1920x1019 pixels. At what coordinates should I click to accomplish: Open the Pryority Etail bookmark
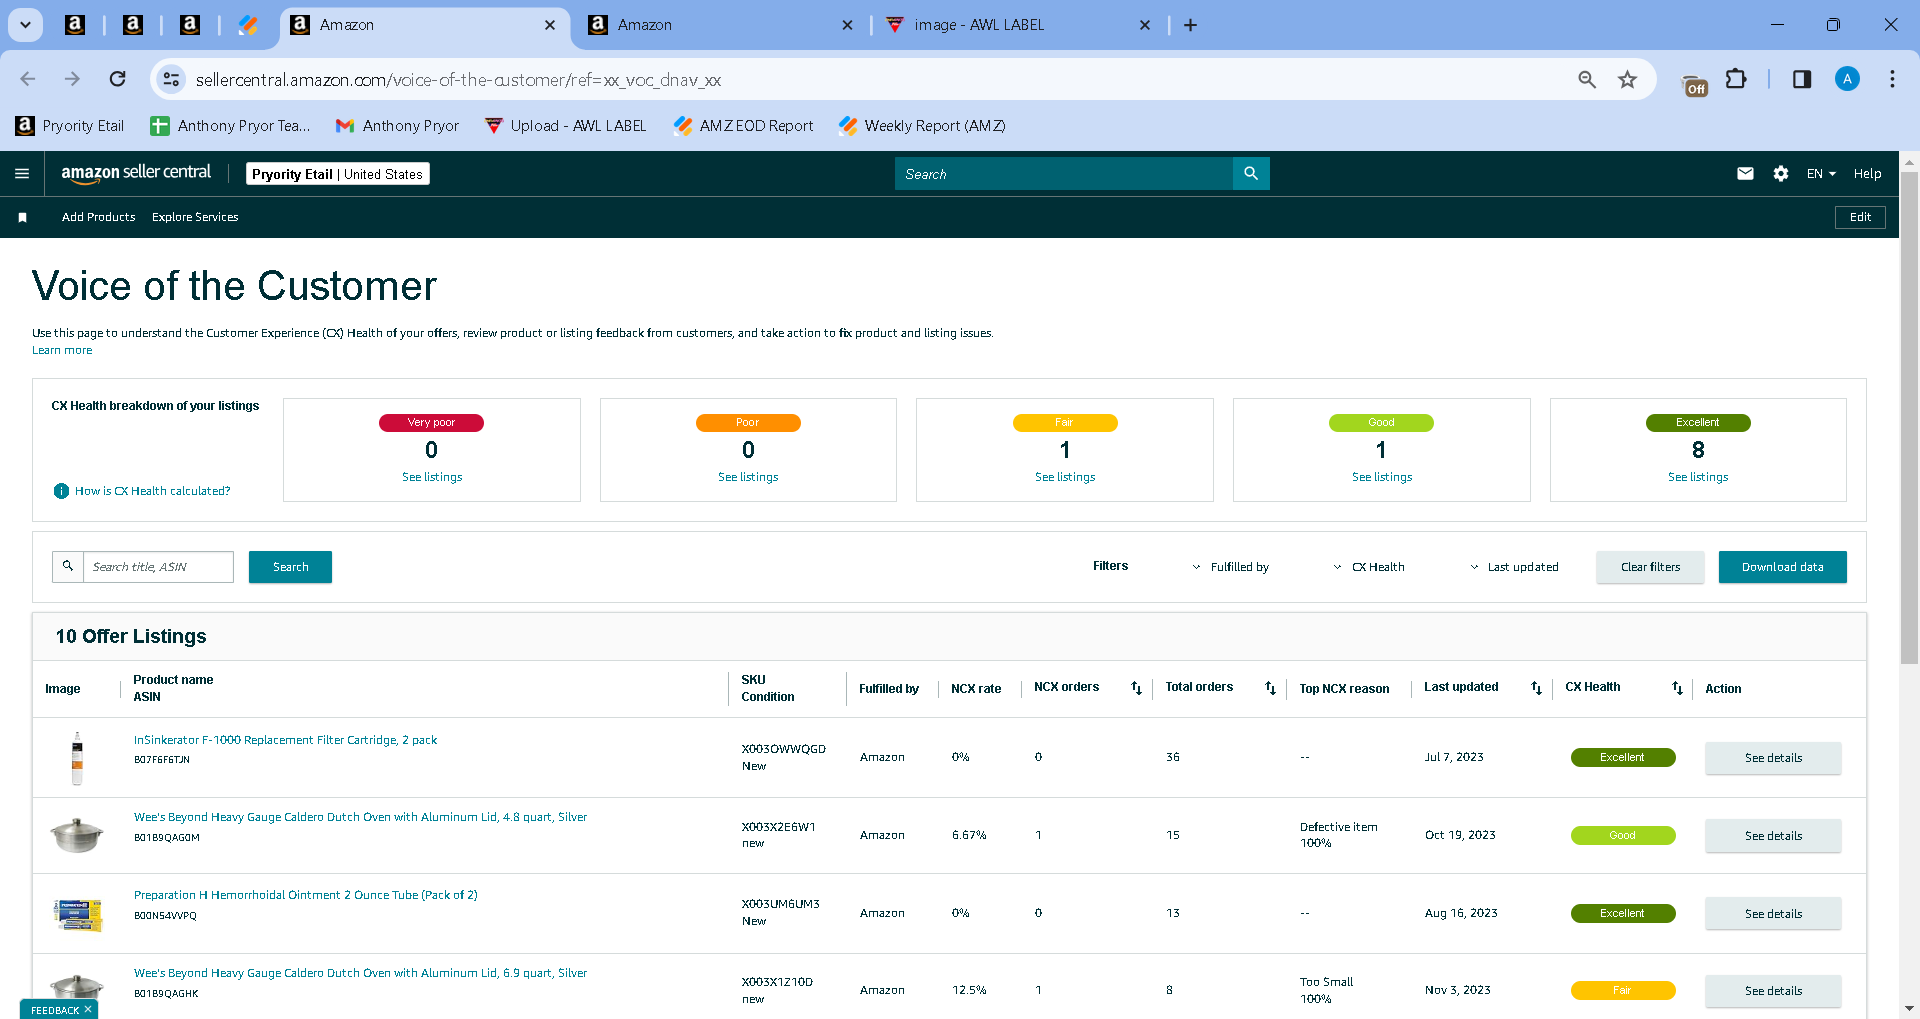point(70,126)
